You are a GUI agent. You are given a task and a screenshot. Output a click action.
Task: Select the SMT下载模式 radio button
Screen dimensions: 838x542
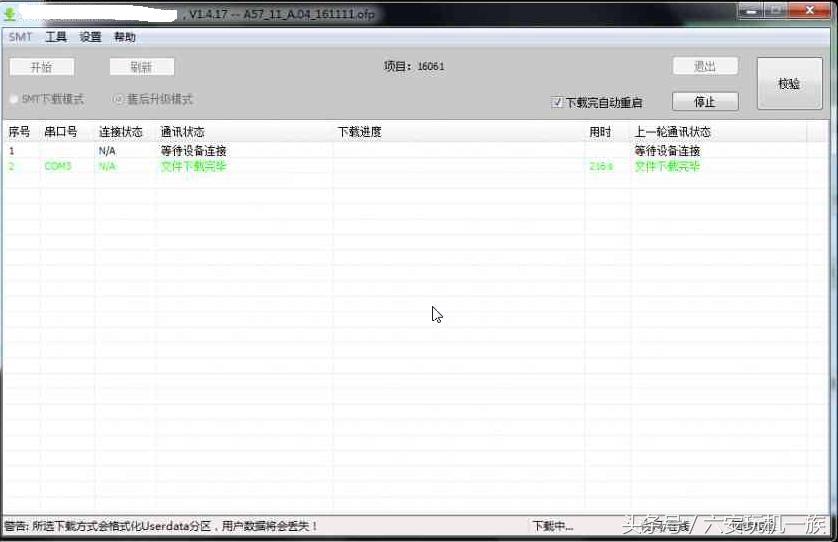14,100
